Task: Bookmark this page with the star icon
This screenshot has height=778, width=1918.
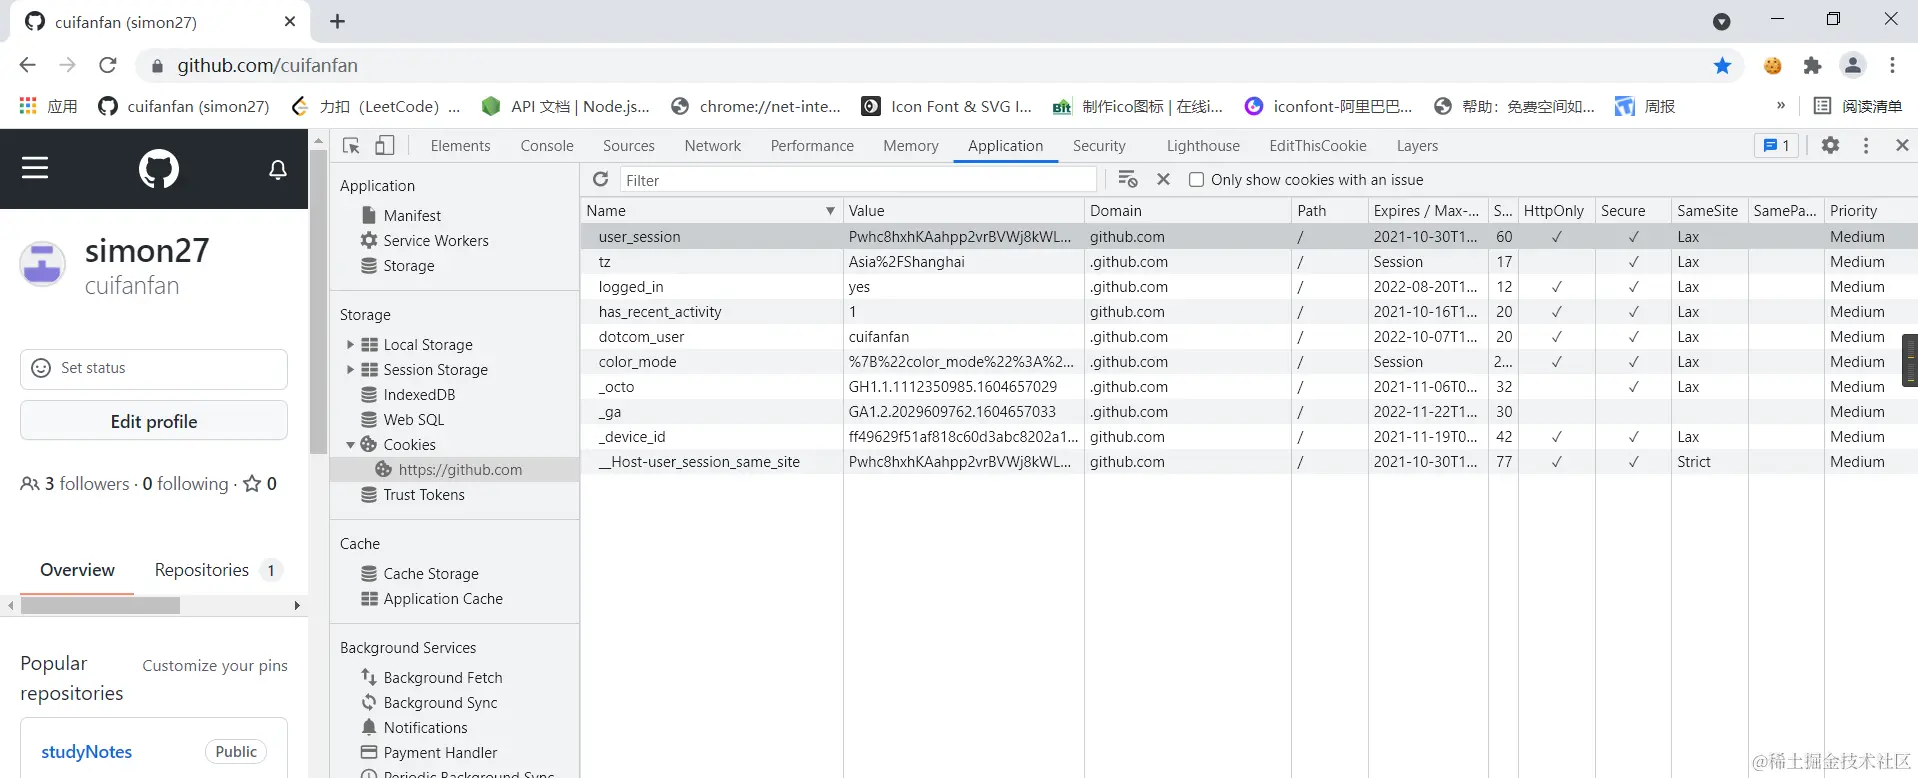Action: click(1722, 66)
